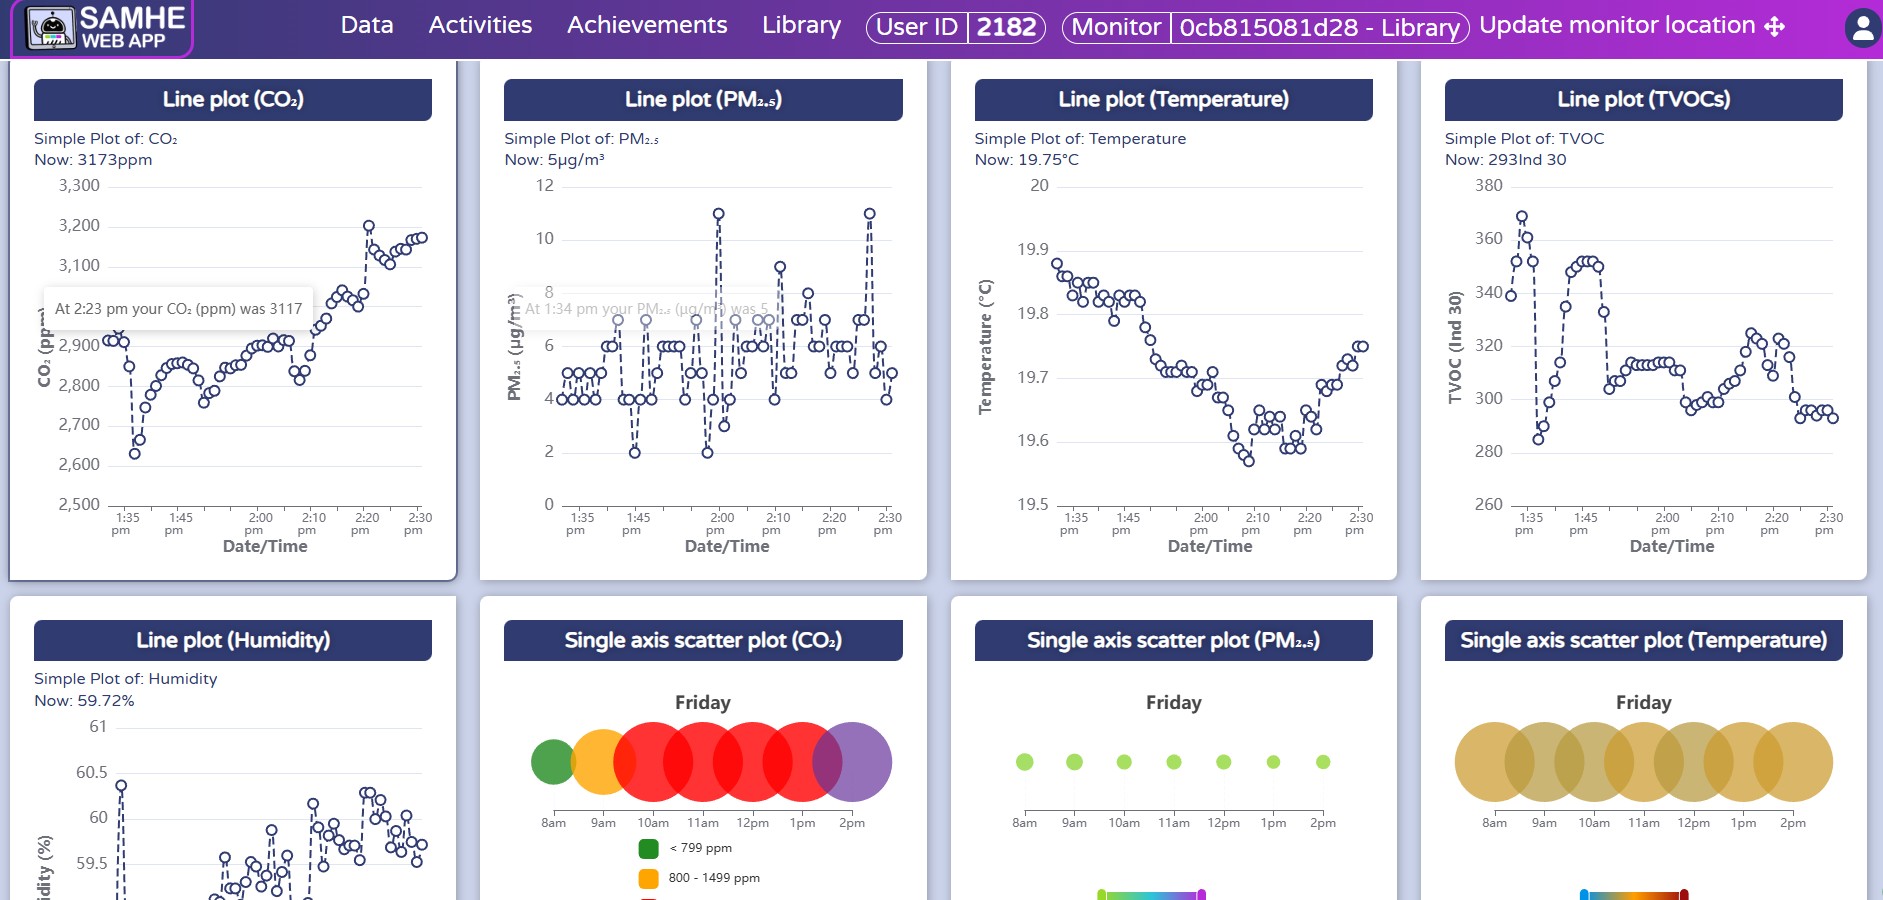Image resolution: width=1883 pixels, height=900 pixels.
Task: Click the move arrows location icon
Action: click(1775, 27)
